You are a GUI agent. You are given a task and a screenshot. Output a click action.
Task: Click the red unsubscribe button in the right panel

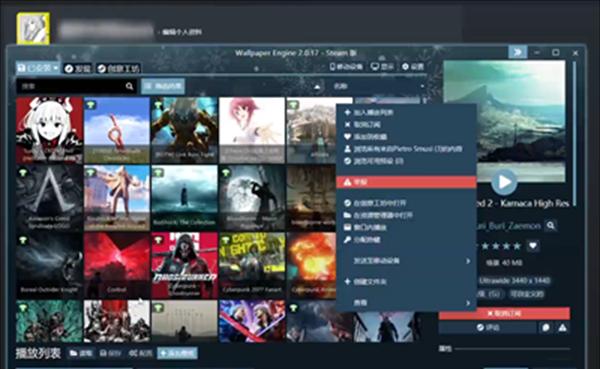click(x=504, y=313)
